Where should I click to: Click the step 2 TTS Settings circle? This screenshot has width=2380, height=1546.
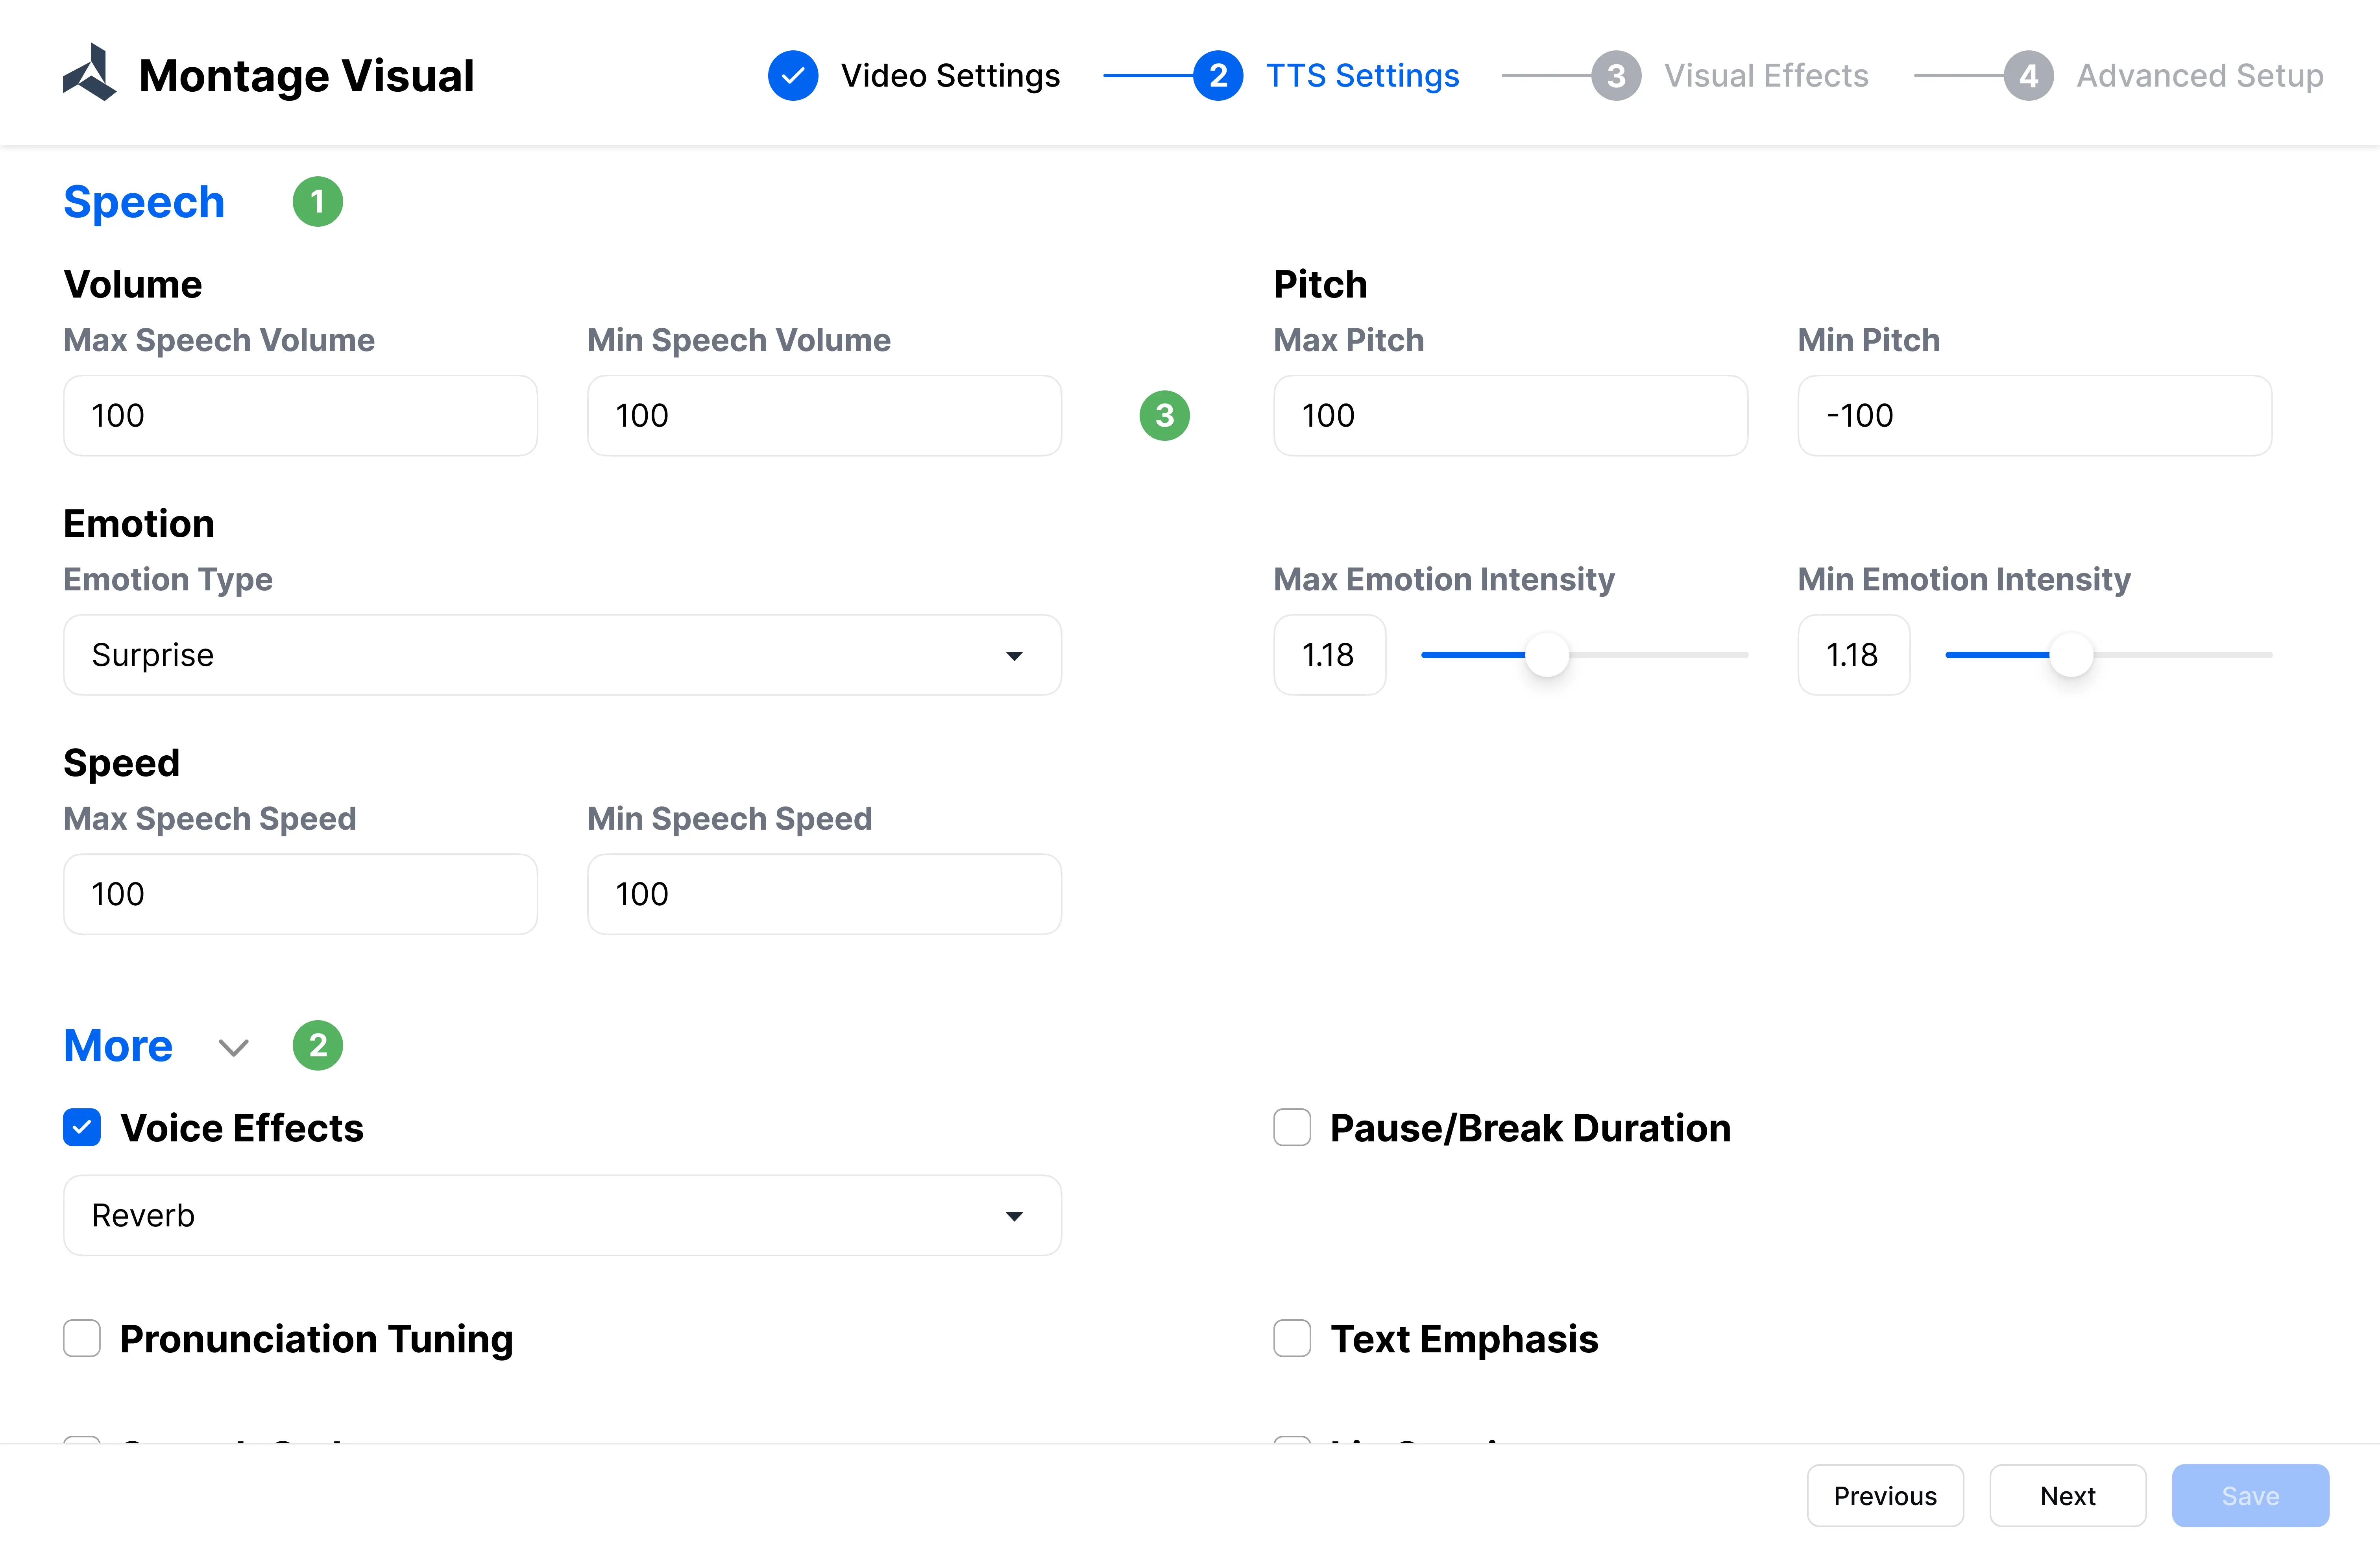[1217, 75]
